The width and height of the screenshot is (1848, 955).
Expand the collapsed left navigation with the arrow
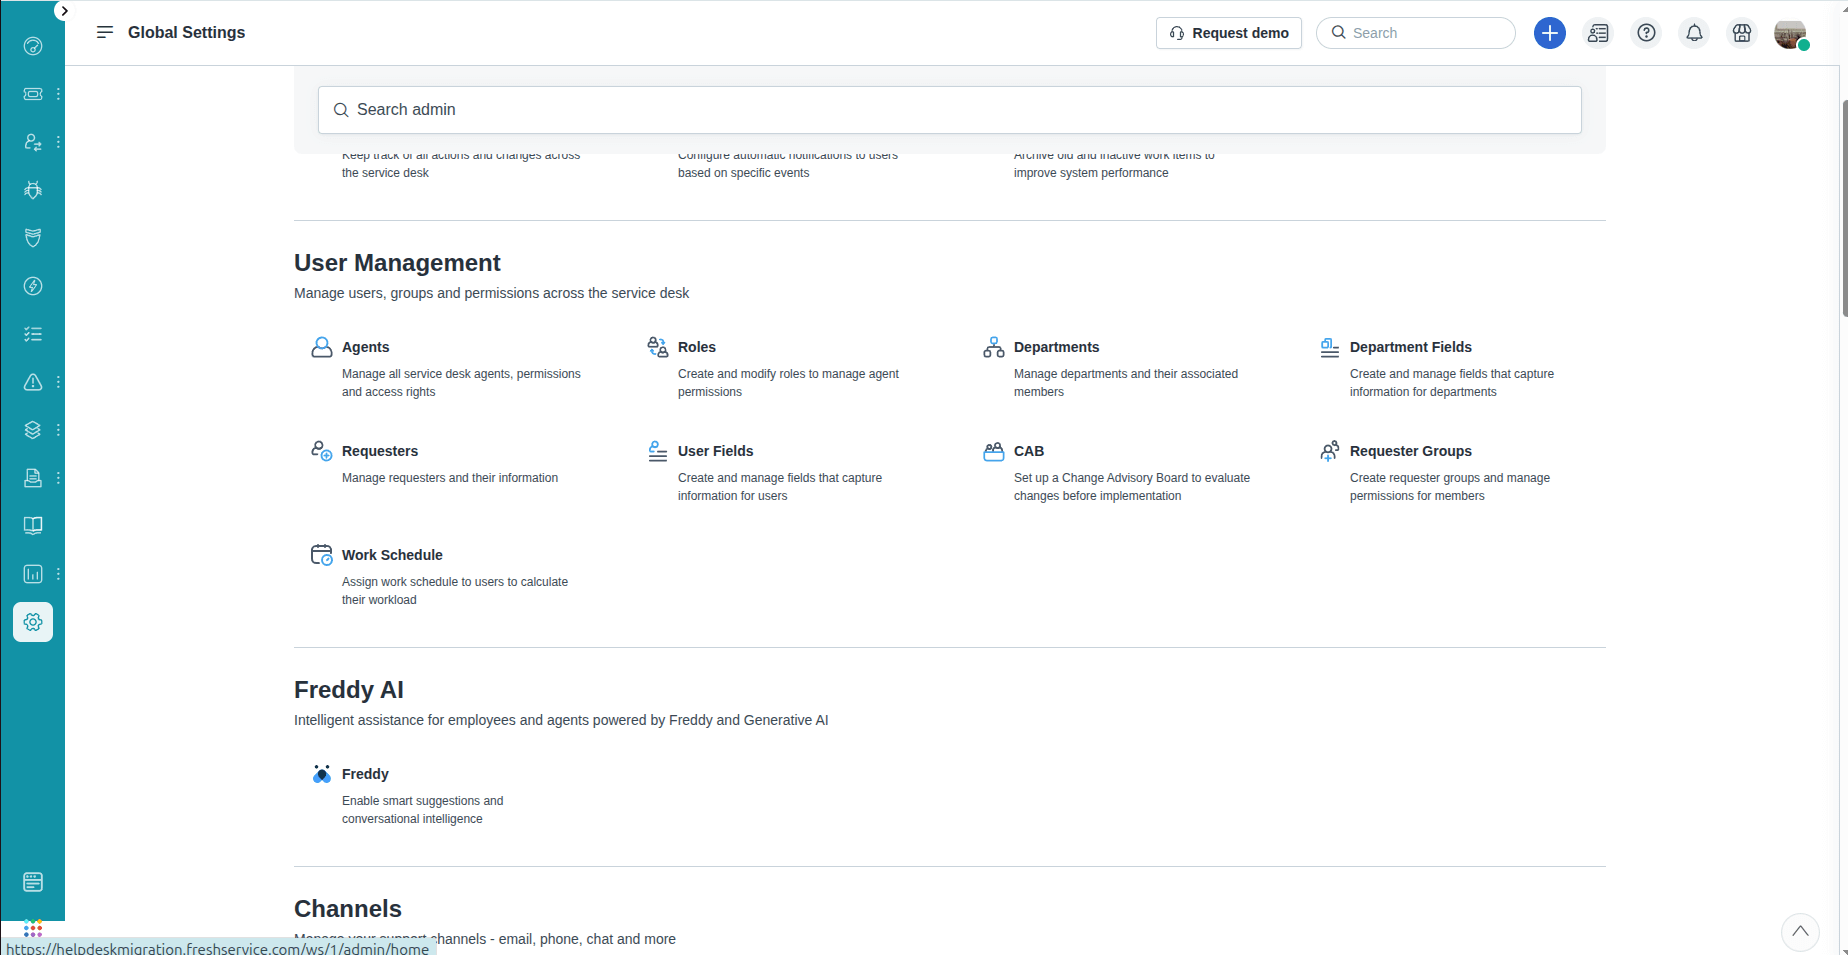64,10
